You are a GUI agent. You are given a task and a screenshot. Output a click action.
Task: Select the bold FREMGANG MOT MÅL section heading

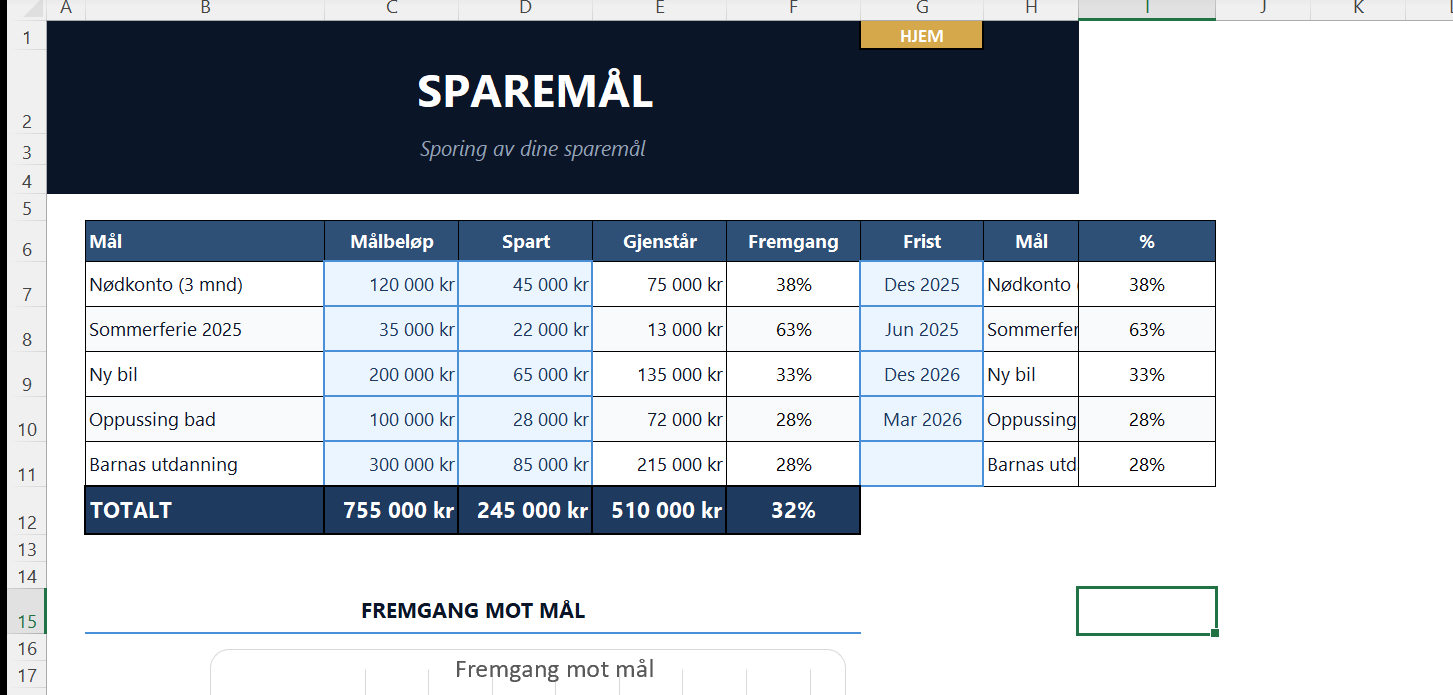tap(473, 611)
